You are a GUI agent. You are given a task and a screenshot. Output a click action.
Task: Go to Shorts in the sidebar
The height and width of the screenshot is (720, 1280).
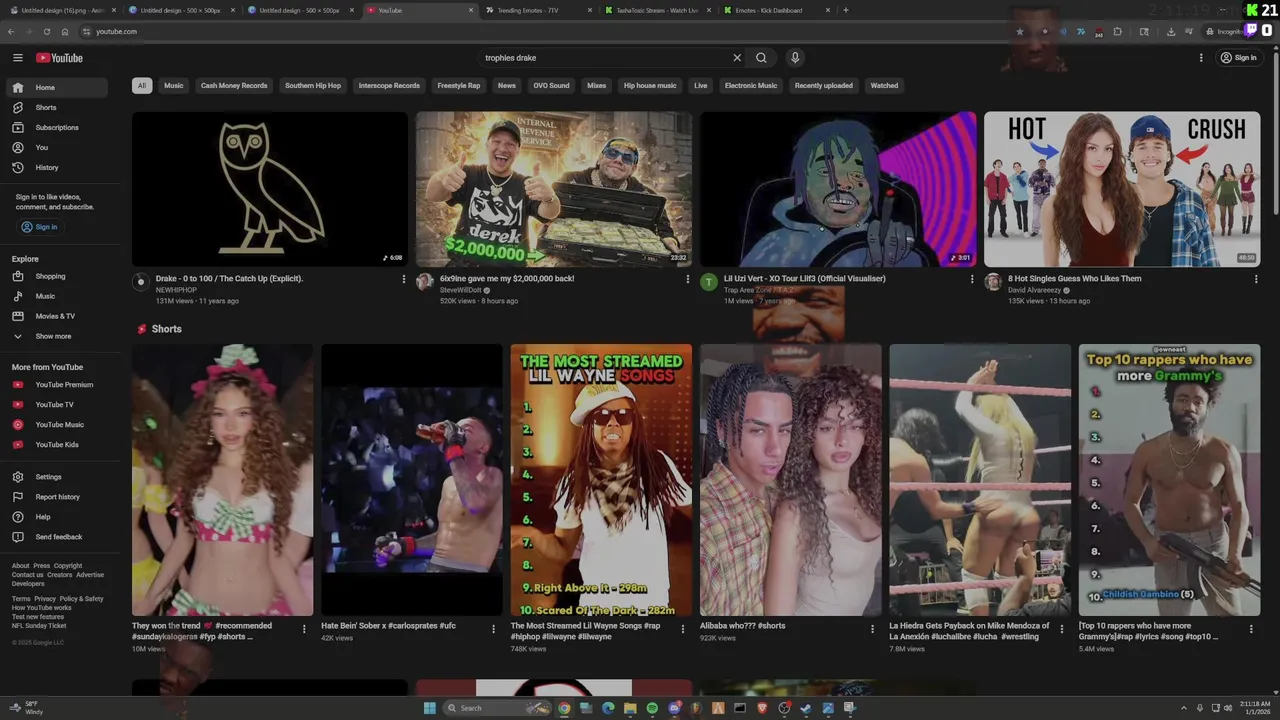[57, 107]
